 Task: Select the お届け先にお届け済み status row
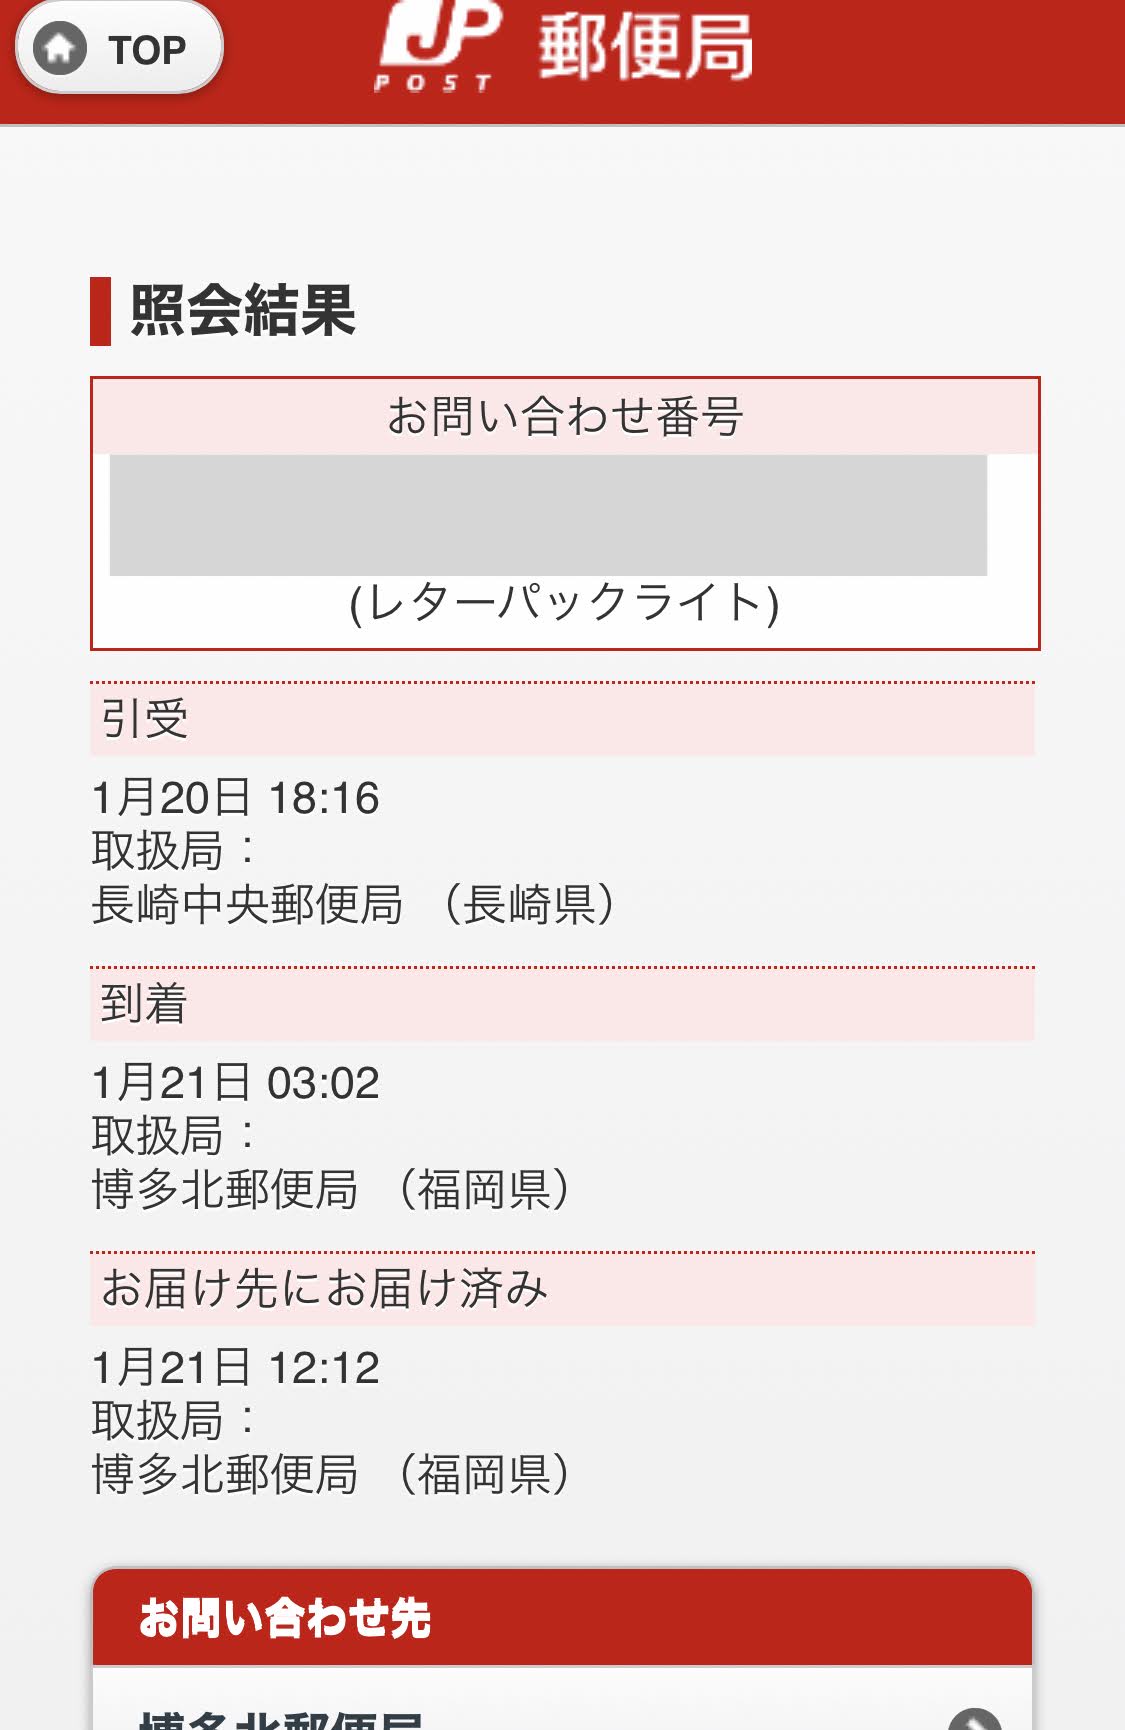(x=562, y=1288)
